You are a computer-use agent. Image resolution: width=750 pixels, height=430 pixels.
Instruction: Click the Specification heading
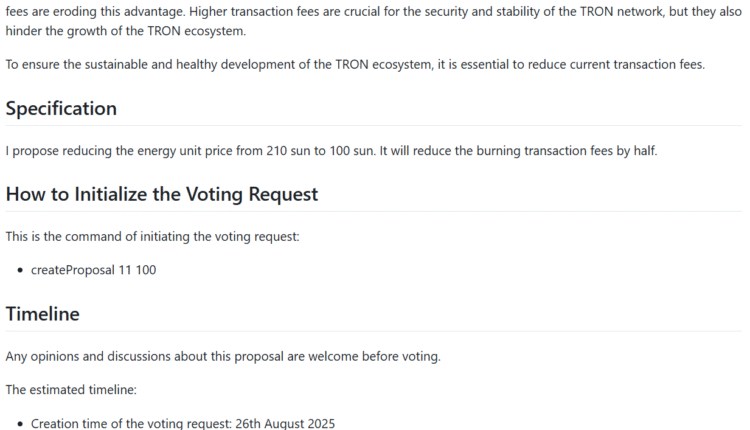click(61, 108)
